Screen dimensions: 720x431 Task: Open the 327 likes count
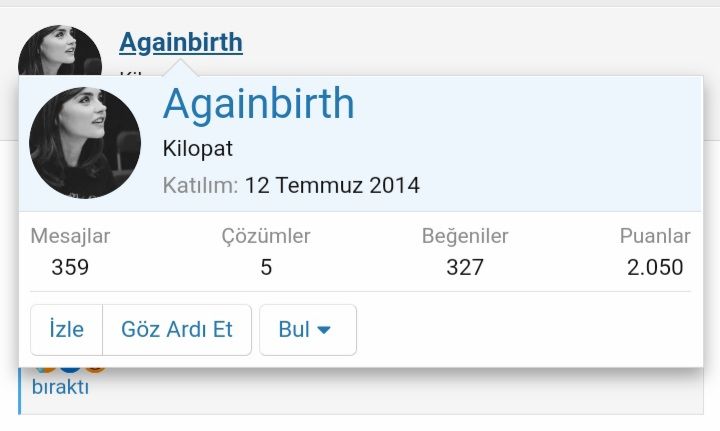(x=465, y=267)
